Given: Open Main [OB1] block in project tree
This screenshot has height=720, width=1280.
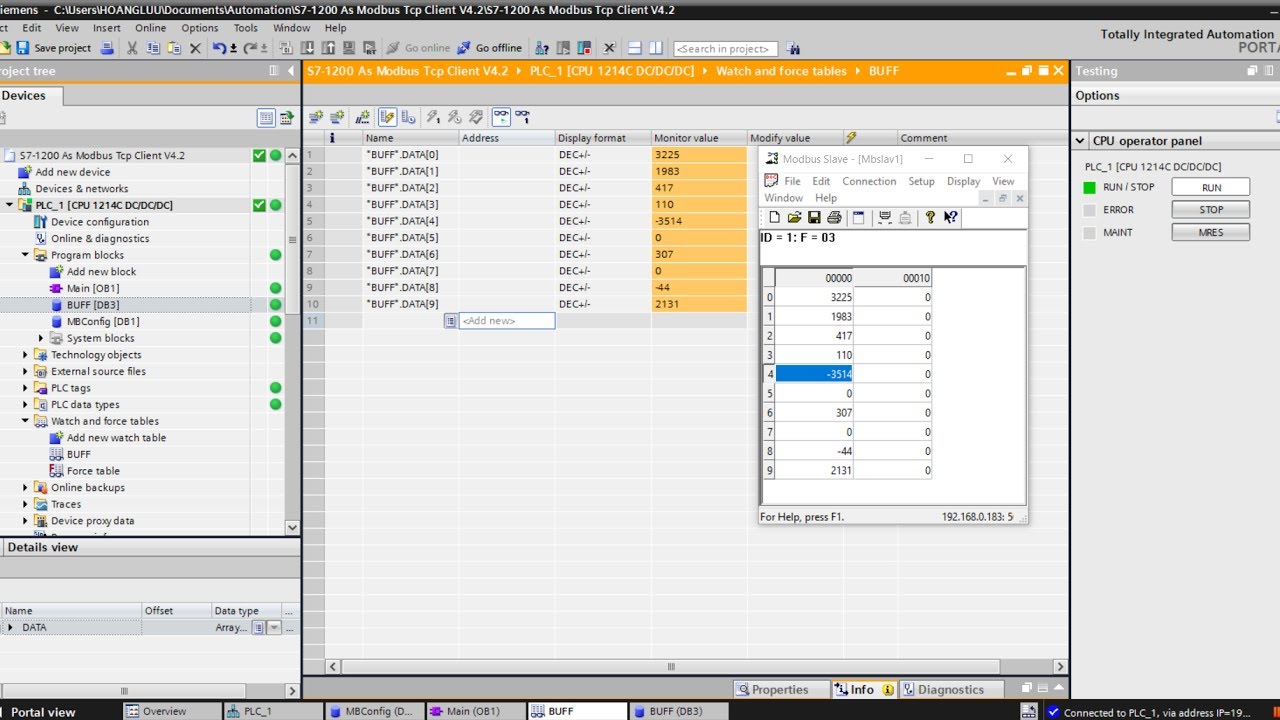Looking at the screenshot, I should pyautogui.click(x=92, y=288).
